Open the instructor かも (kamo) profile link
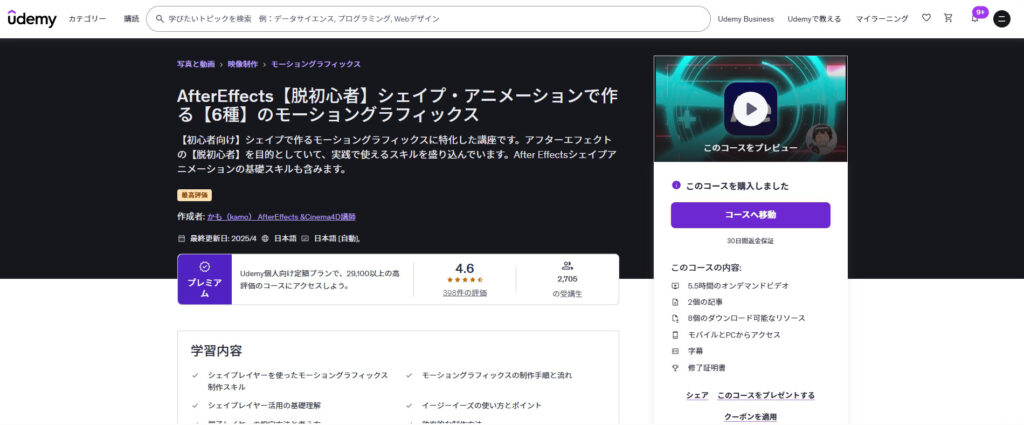 click(281, 216)
